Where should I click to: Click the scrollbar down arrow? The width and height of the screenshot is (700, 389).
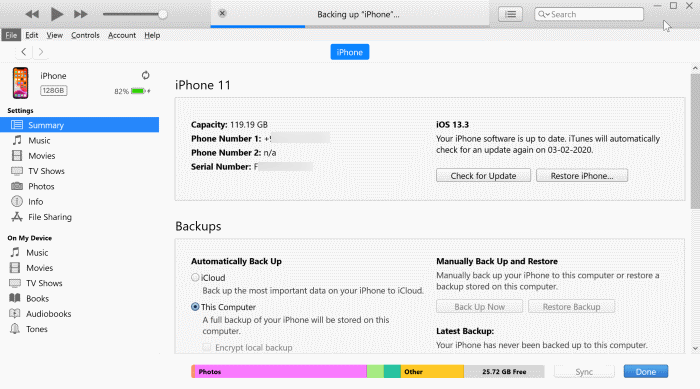click(695, 348)
